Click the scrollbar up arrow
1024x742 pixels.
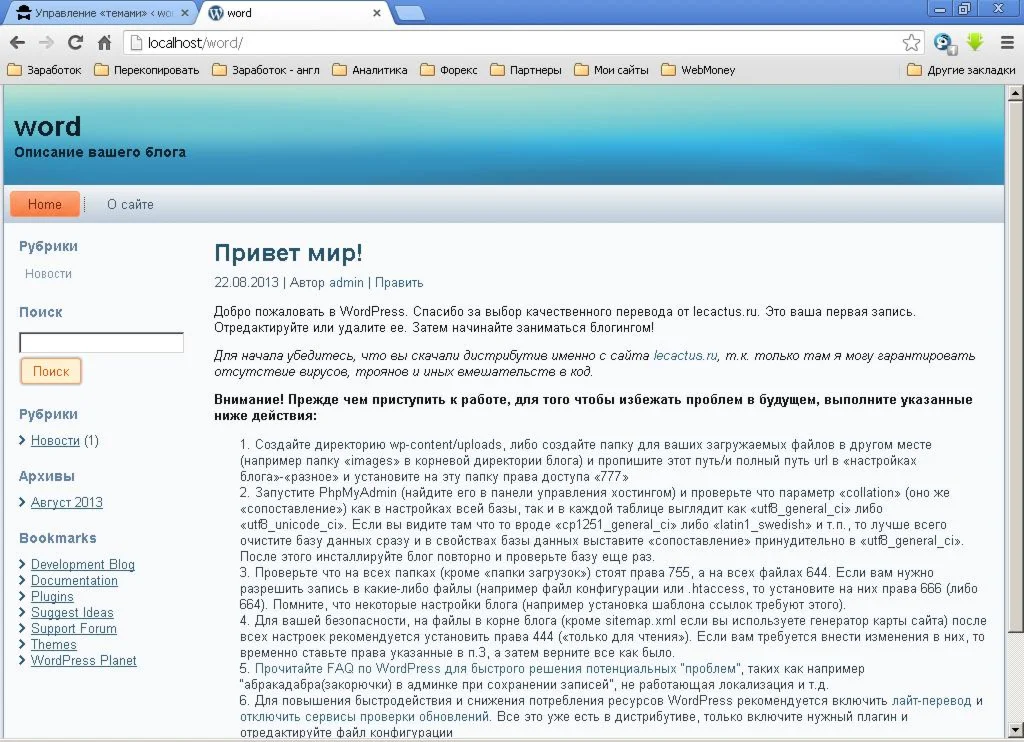pos(1015,93)
